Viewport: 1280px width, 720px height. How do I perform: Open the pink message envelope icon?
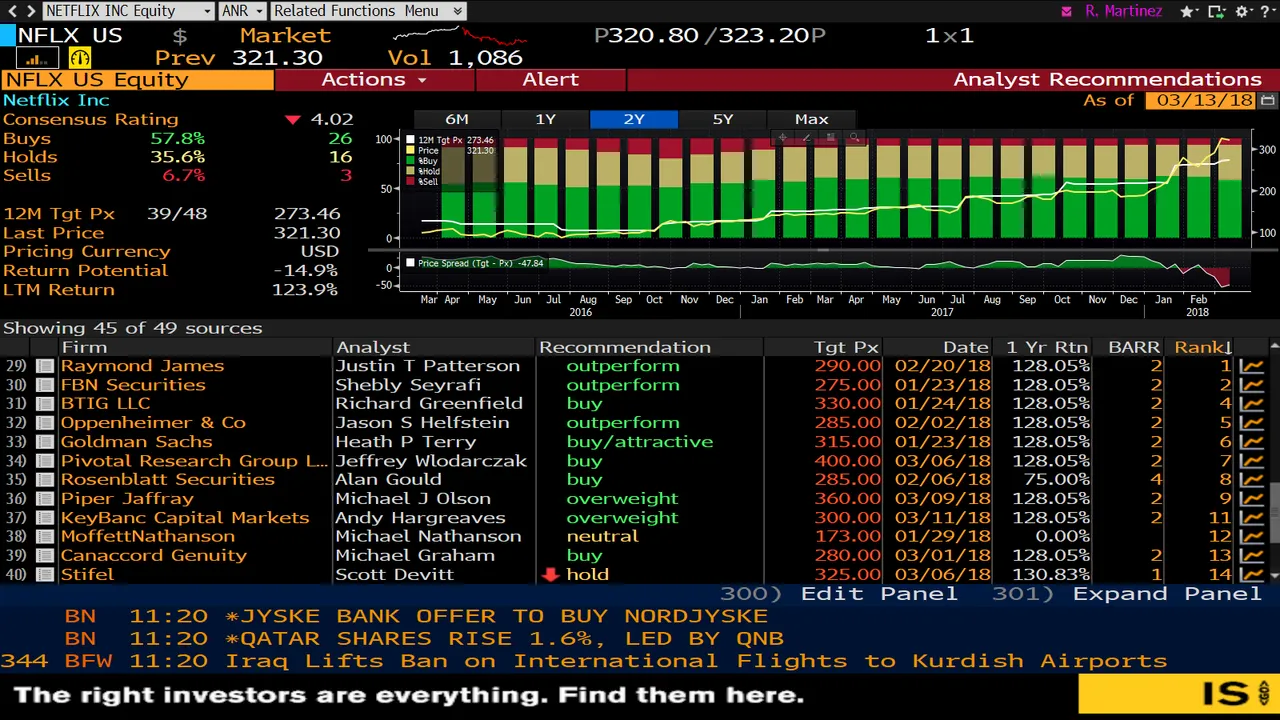[1067, 11]
